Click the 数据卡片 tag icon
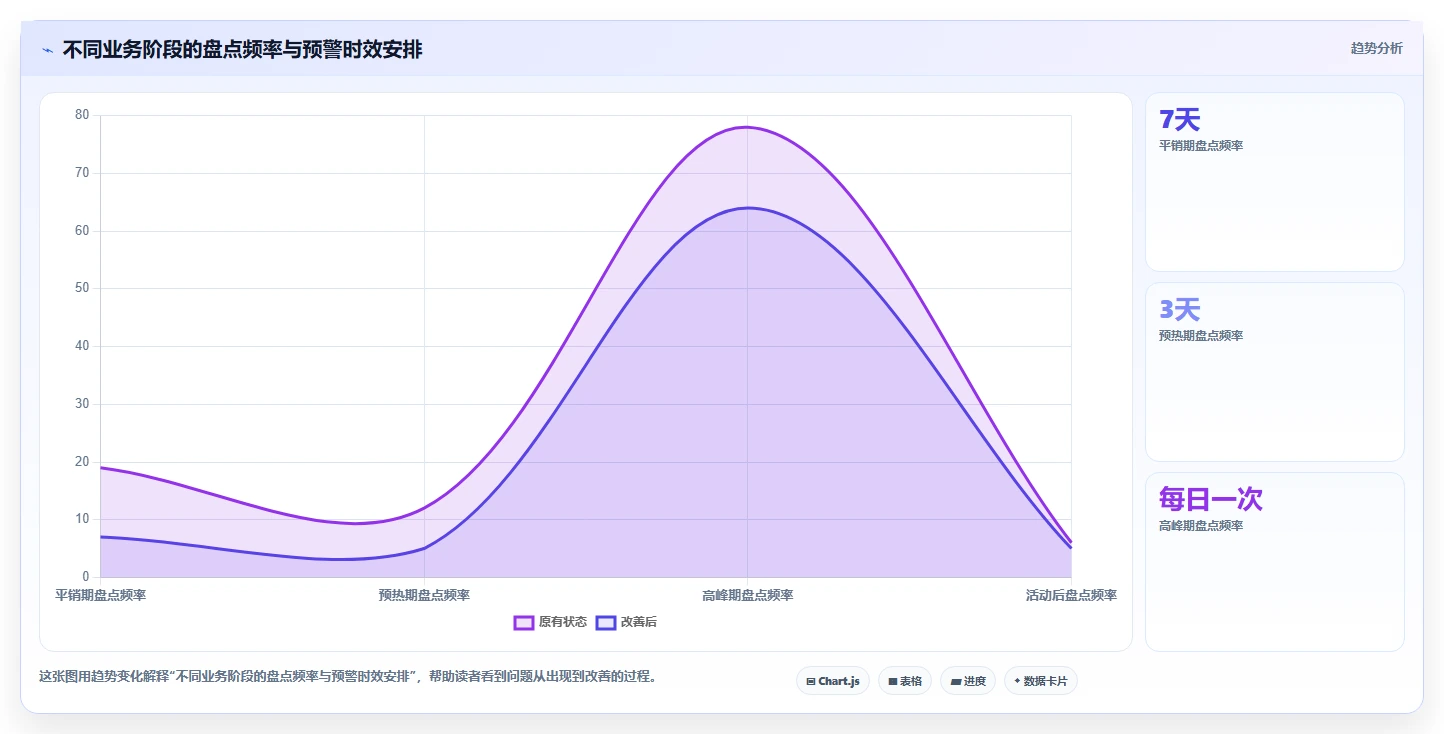 (x=1017, y=681)
